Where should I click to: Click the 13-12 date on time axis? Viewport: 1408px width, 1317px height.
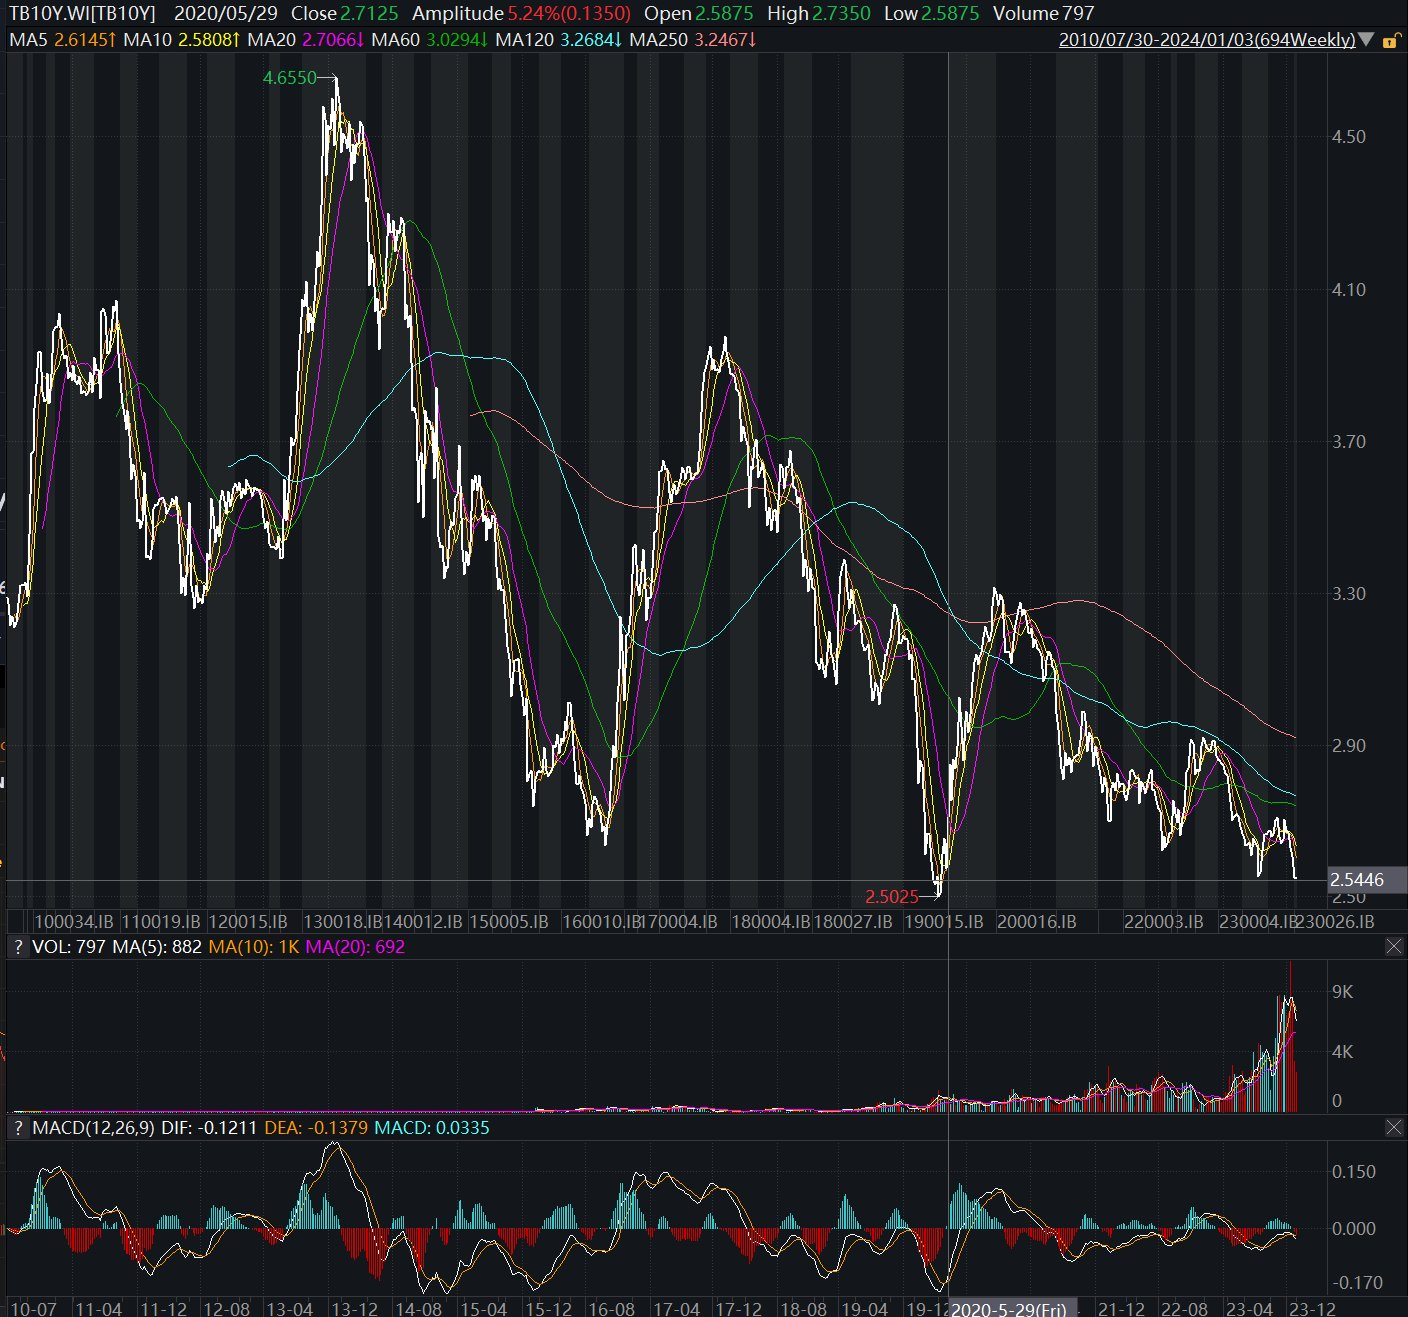354,1309
